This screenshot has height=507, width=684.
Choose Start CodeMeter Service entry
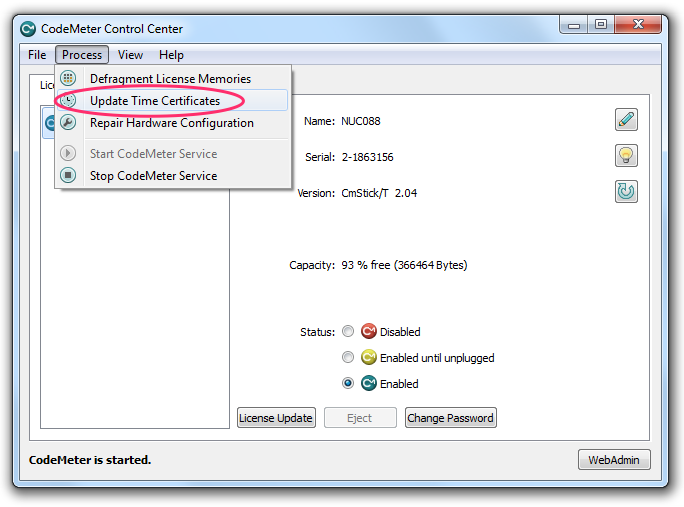(172, 153)
